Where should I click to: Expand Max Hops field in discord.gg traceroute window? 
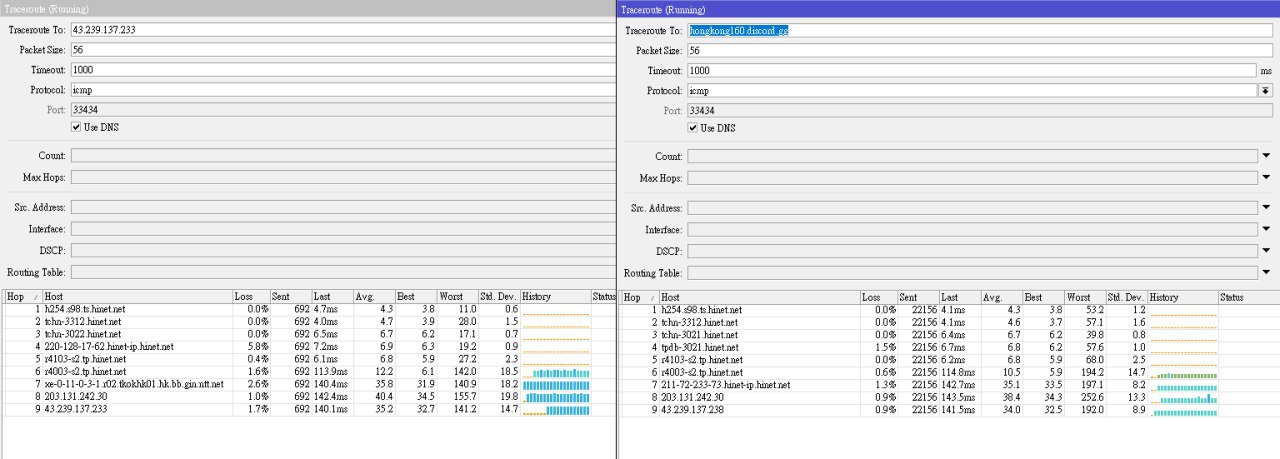tap(1265, 178)
